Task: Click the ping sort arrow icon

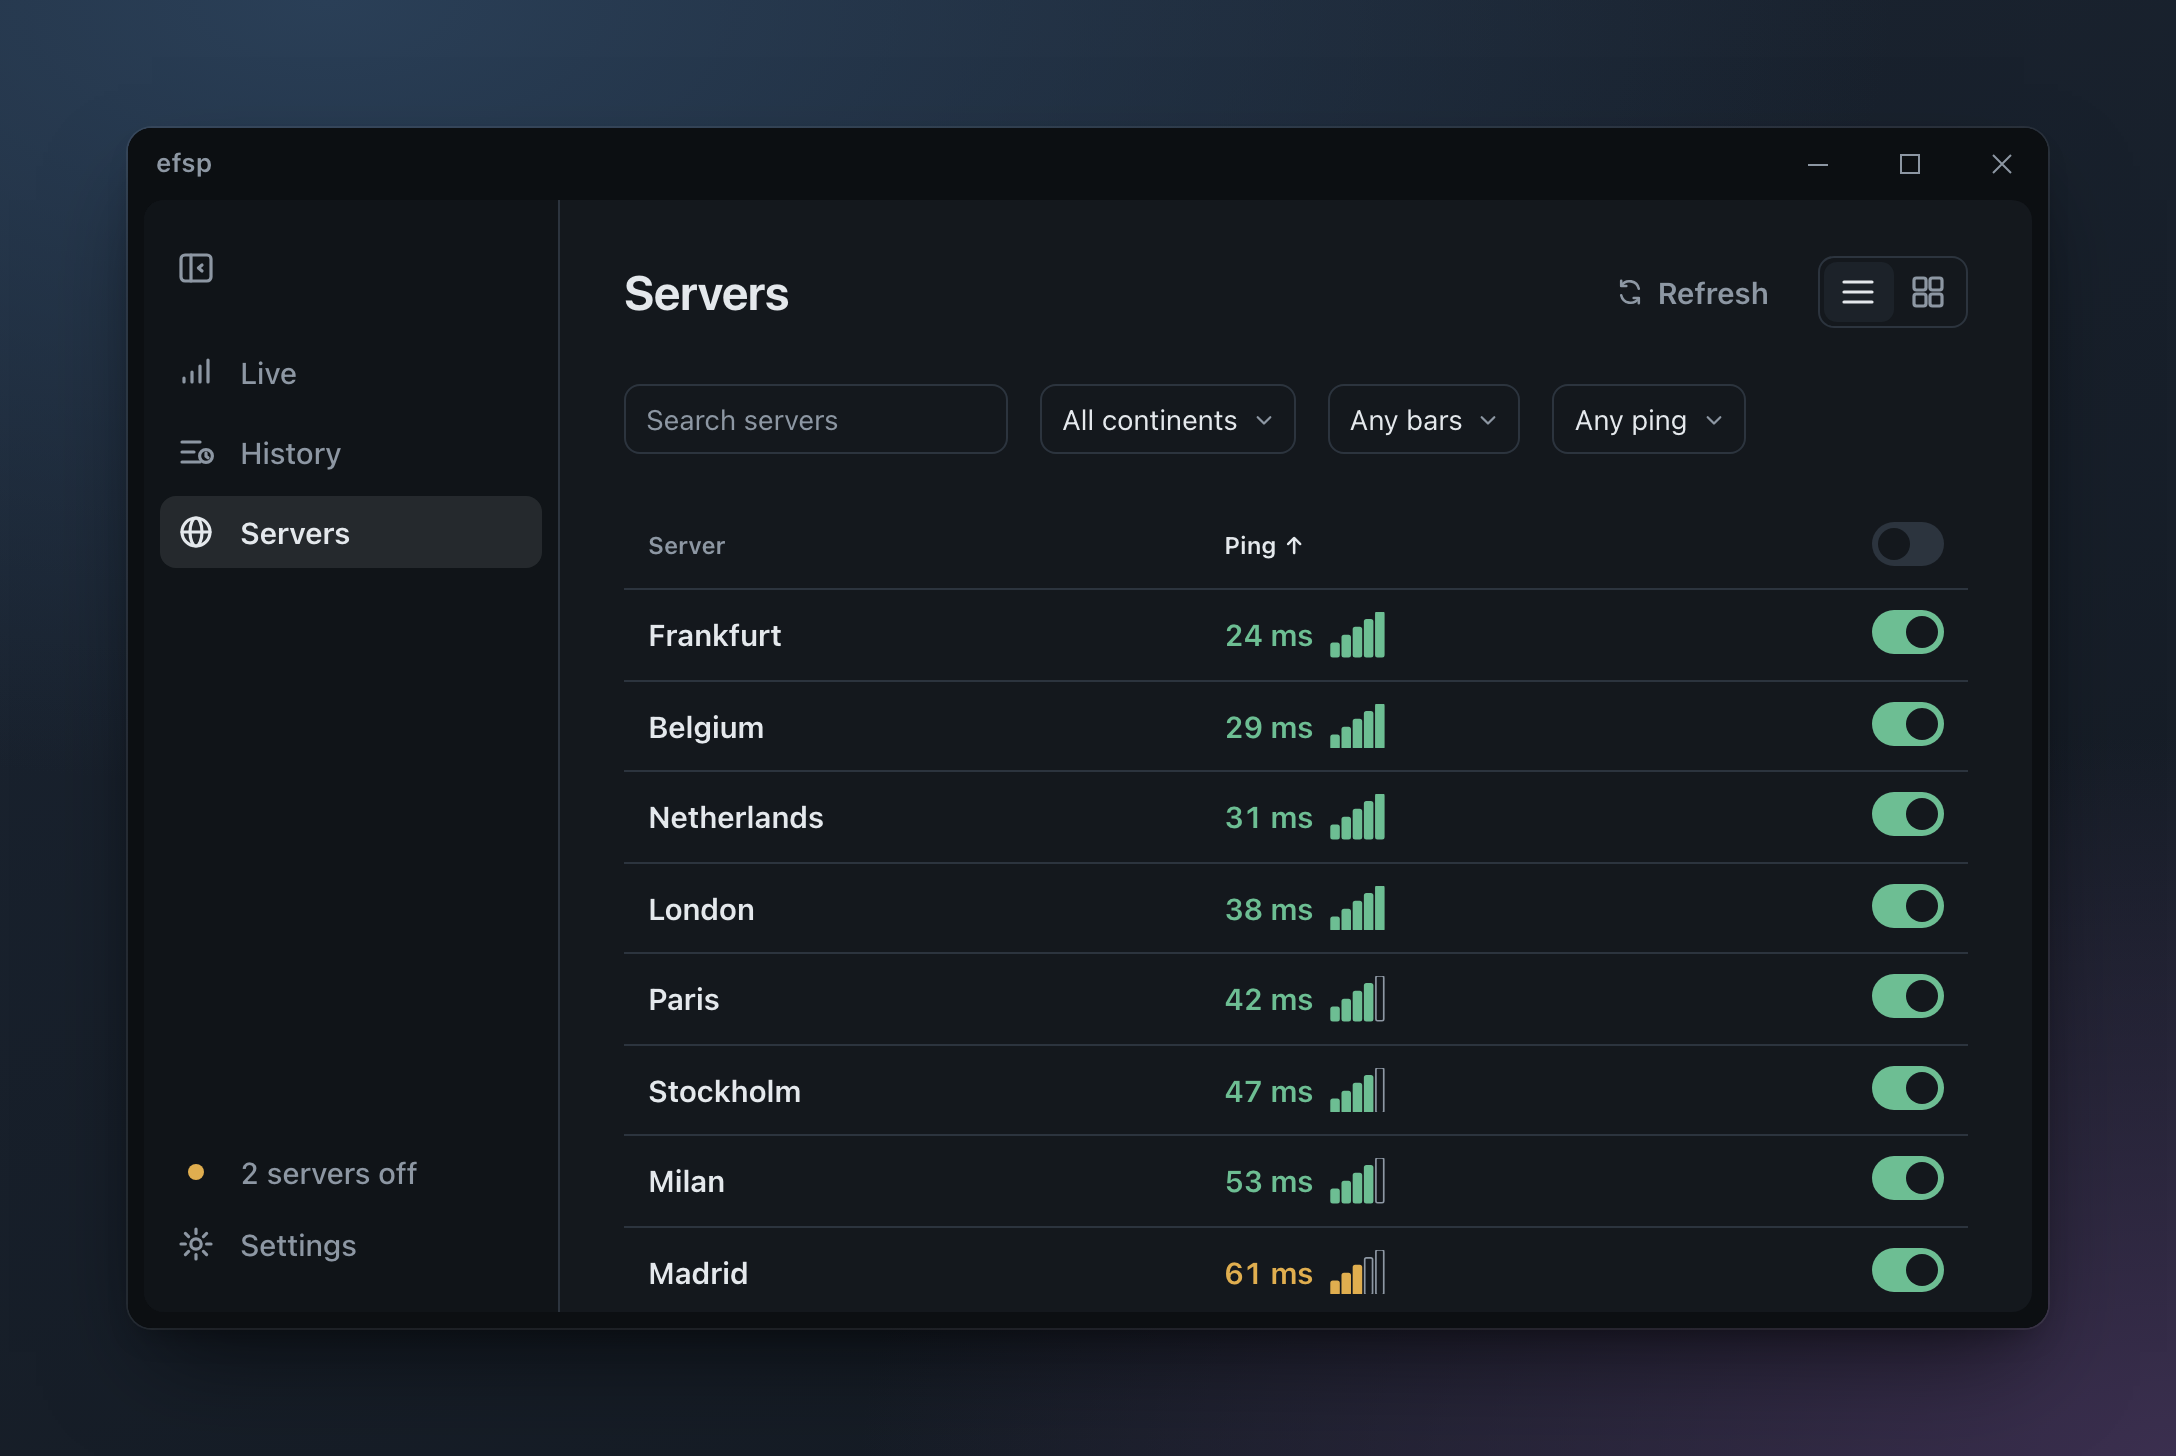Action: 1294,546
